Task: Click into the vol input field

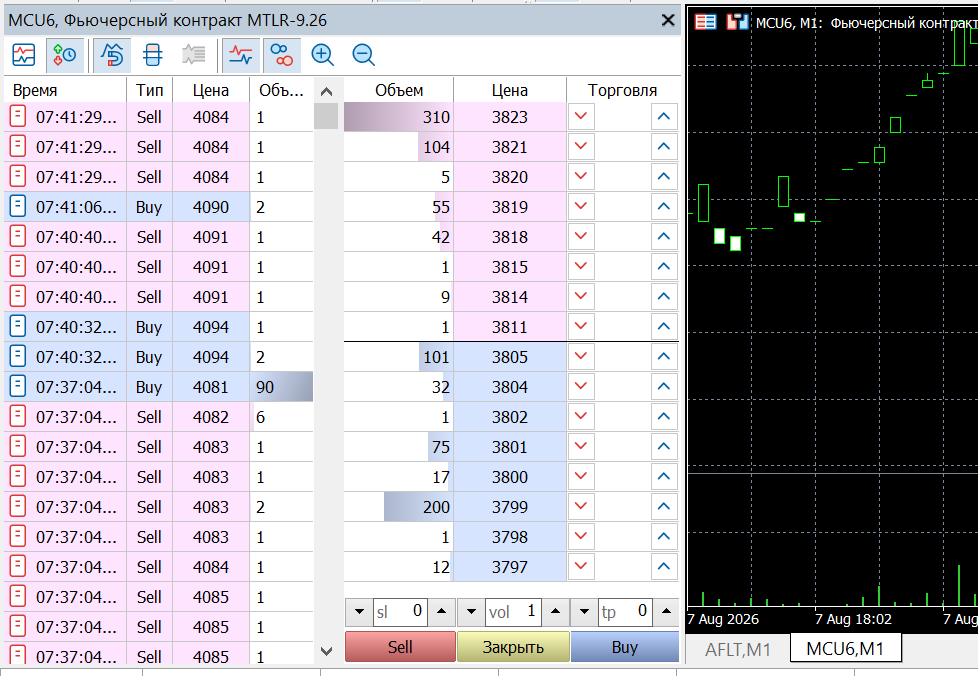Action: click(x=513, y=612)
